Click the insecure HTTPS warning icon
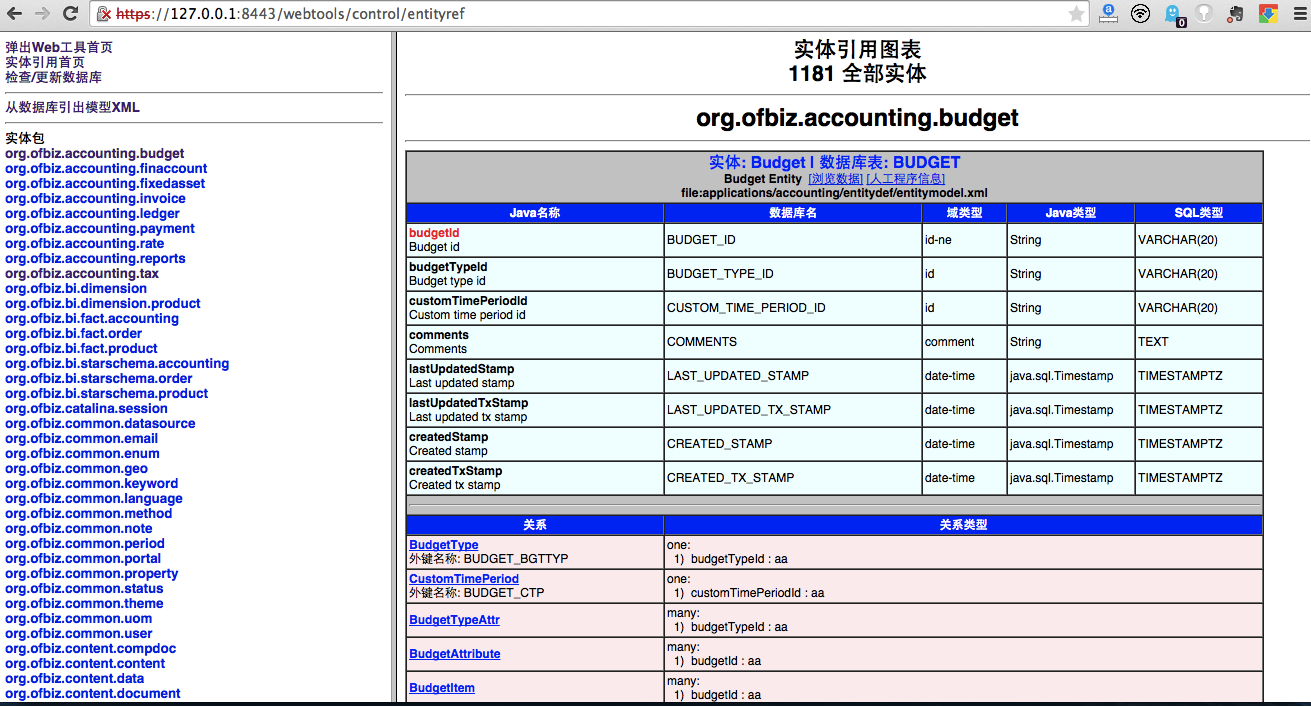 coord(104,14)
